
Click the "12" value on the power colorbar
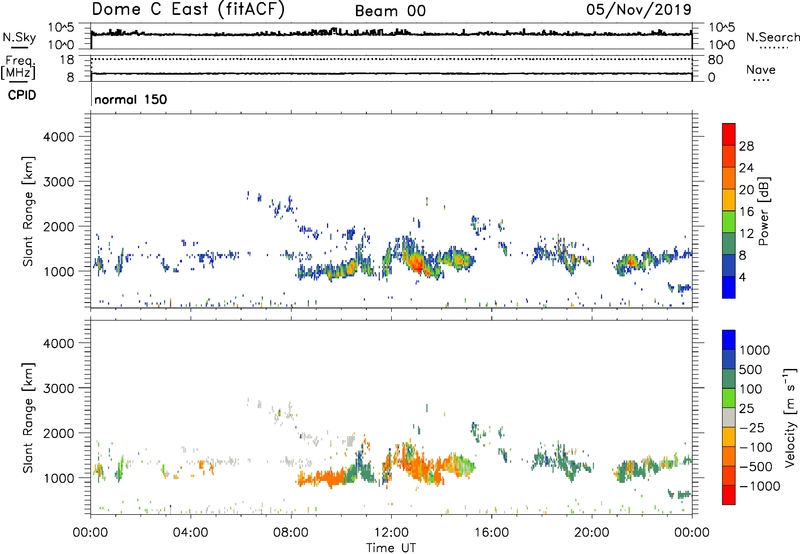pos(746,234)
